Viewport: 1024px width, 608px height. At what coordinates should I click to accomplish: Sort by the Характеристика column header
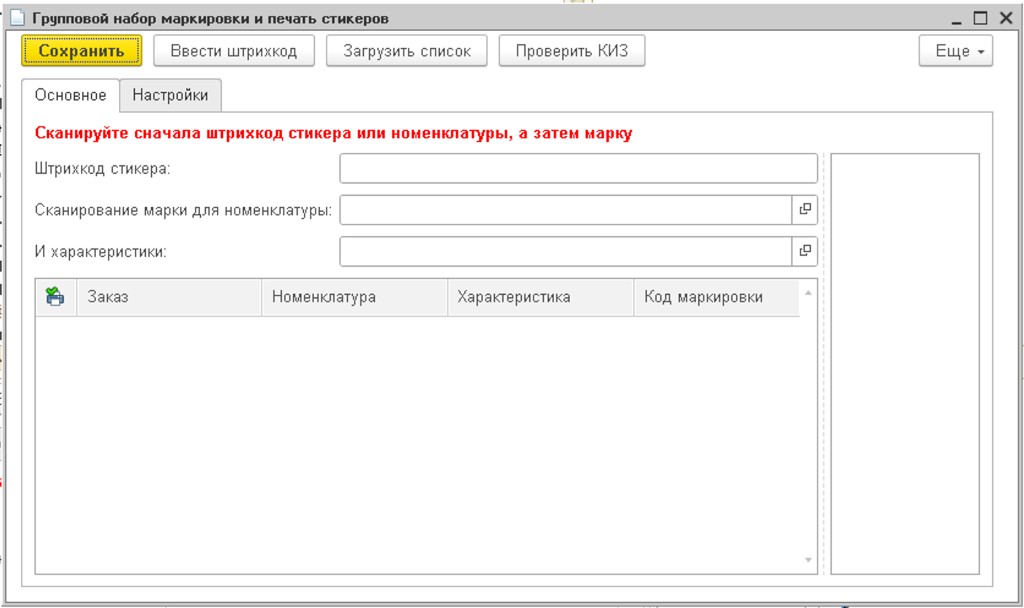(x=541, y=297)
